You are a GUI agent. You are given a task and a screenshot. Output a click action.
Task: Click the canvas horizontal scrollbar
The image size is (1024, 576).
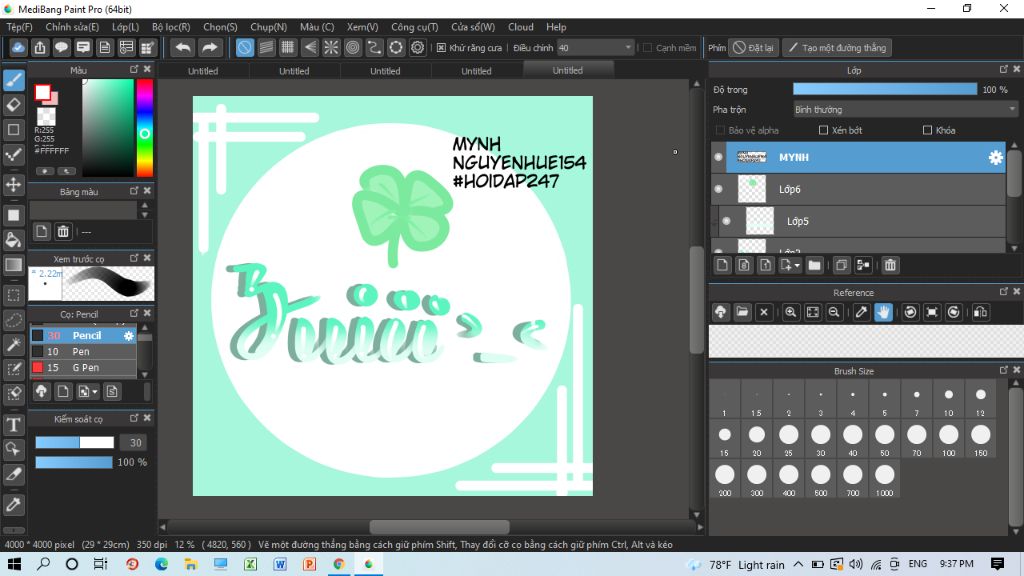(x=439, y=526)
